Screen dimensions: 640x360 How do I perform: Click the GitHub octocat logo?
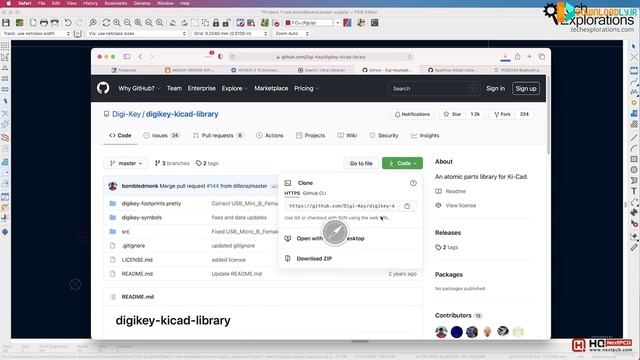click(x=103, y=88)
